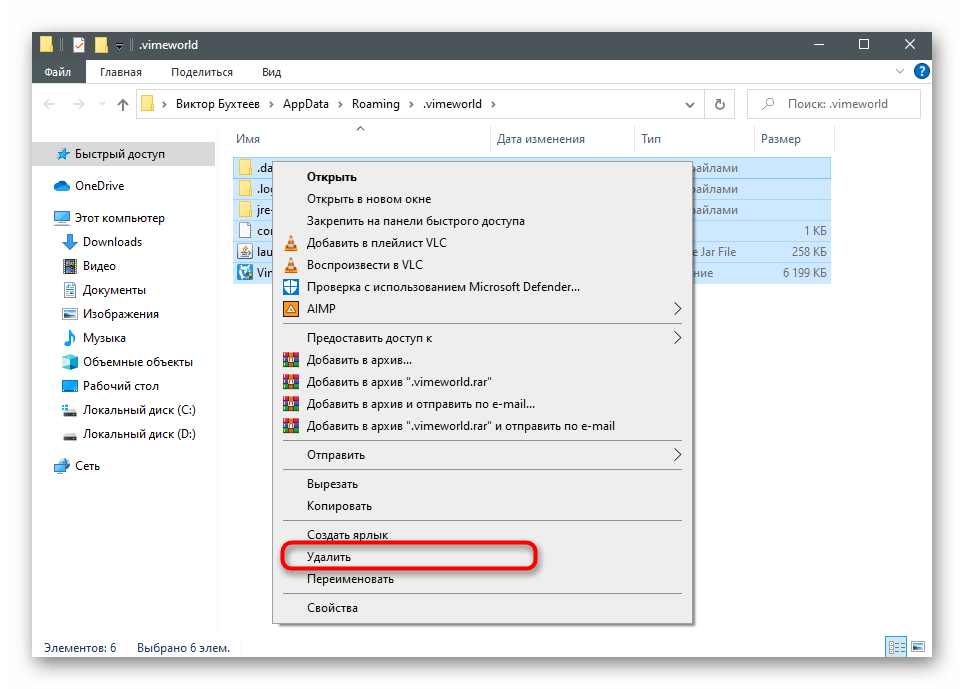The image size is (964, 689).
Task: Open Рабочий стол in sidebar
Action: (x=120, y=386)
